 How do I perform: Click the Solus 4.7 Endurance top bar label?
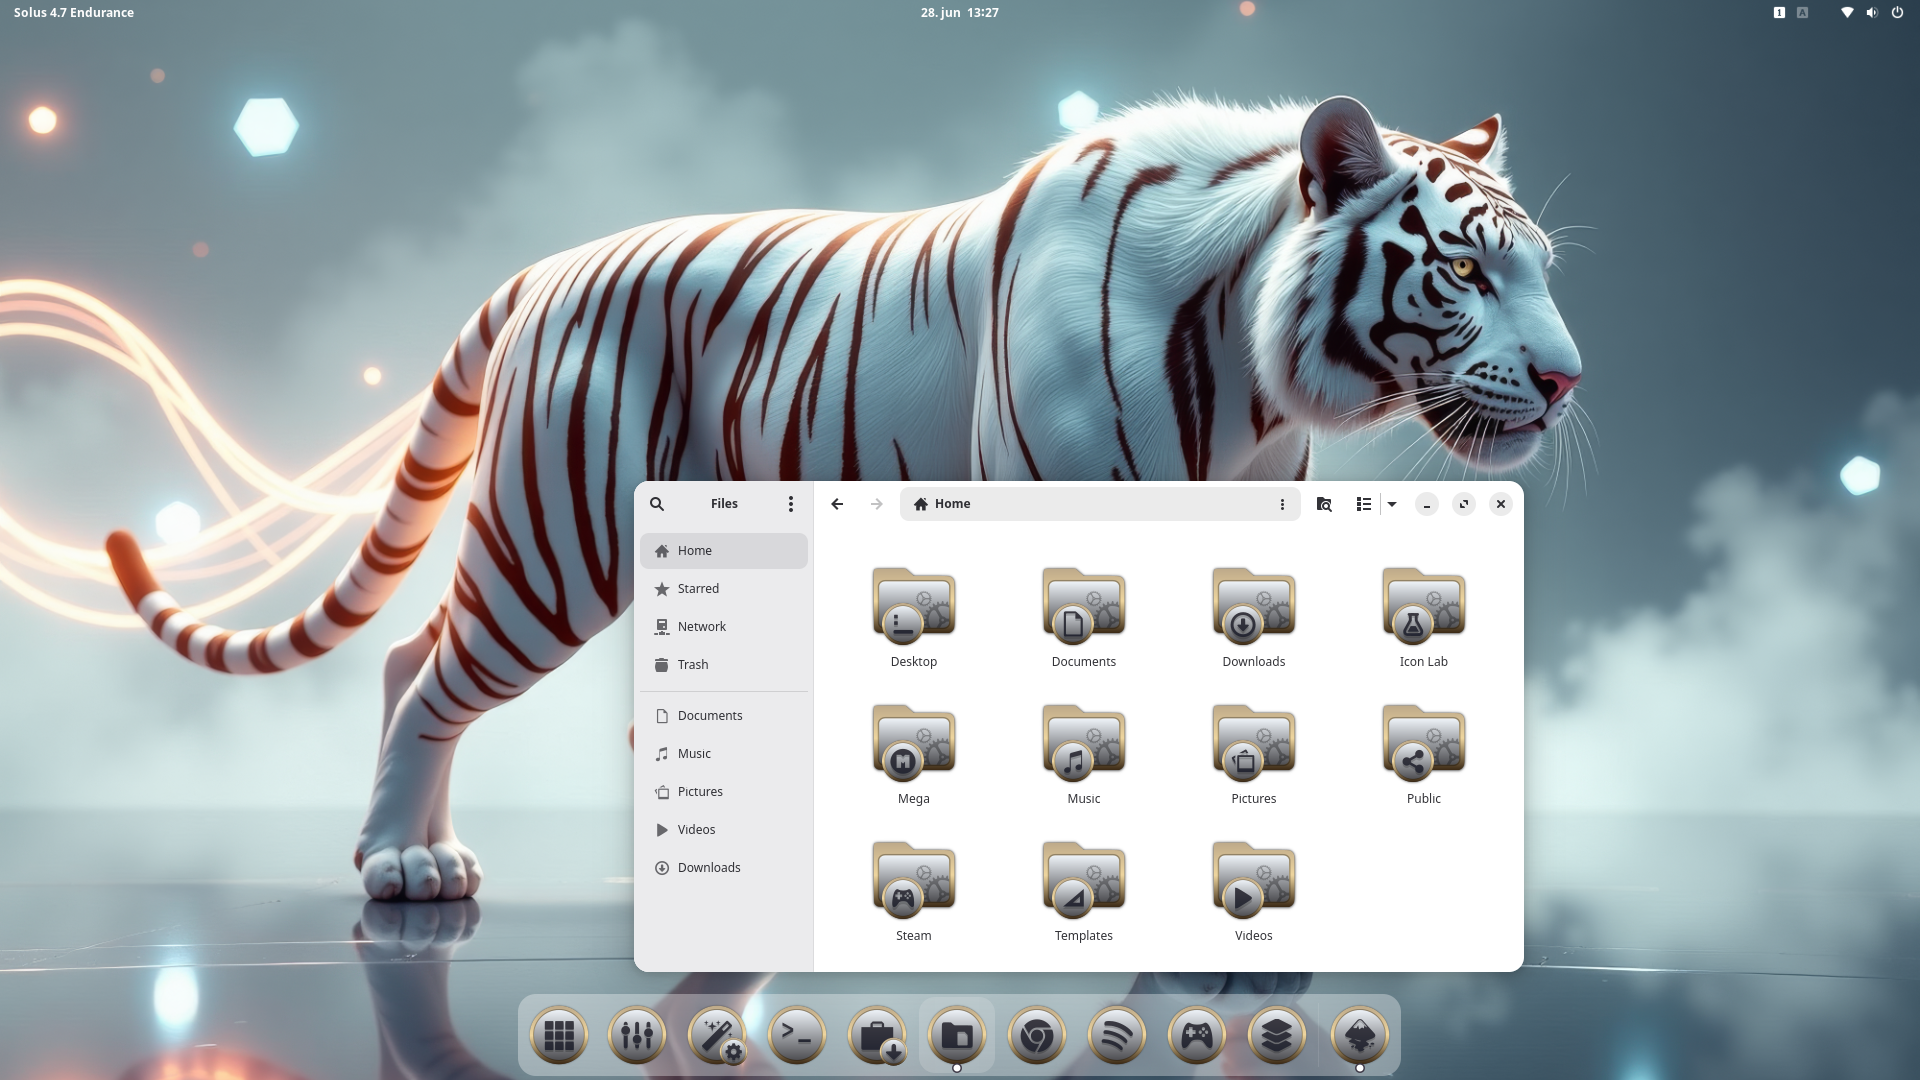click(x=74, y=13)
